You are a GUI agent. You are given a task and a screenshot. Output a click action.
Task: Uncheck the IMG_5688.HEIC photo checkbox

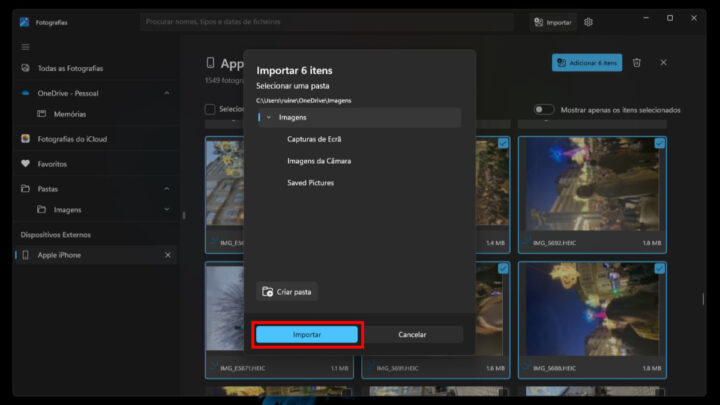point(659,269)
